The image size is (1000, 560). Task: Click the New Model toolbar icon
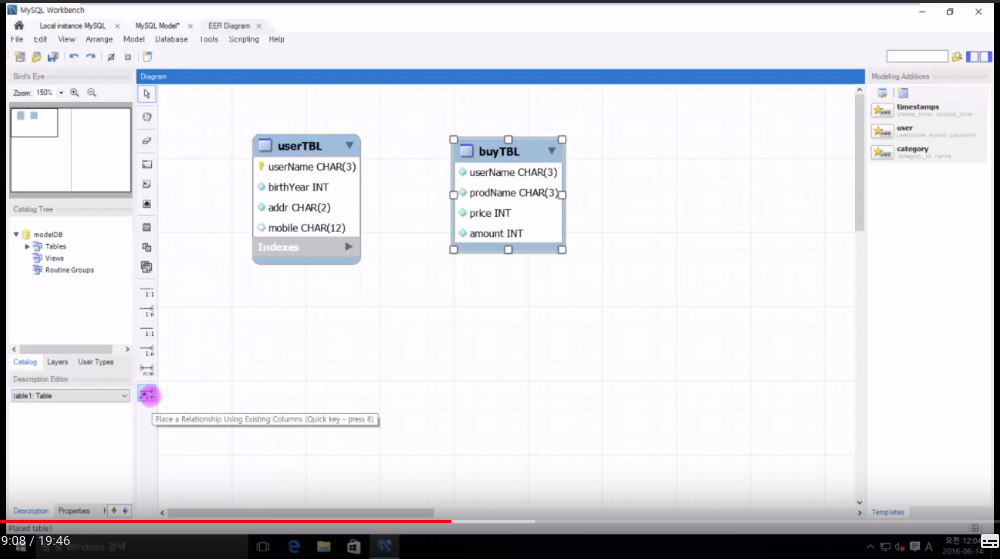point(20,57)
